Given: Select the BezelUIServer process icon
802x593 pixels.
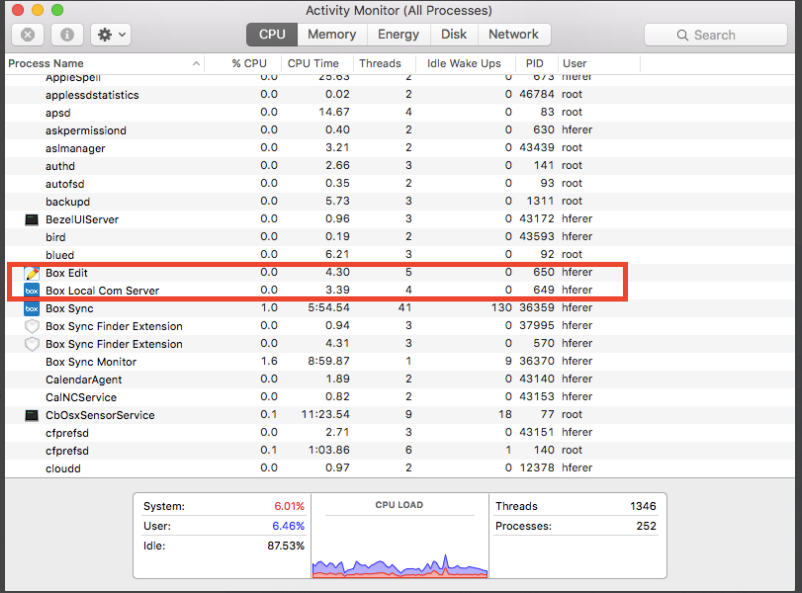Looking at the screenshot, I should [x=32, y=219].
